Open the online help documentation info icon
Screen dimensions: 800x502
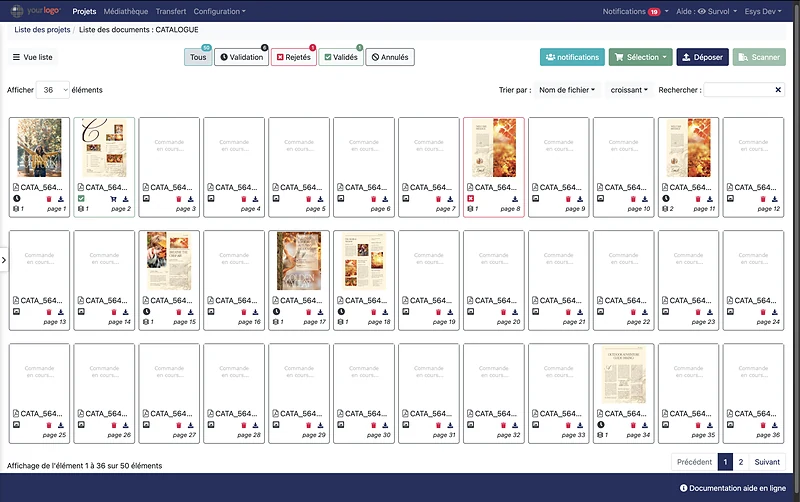point(683,488)
